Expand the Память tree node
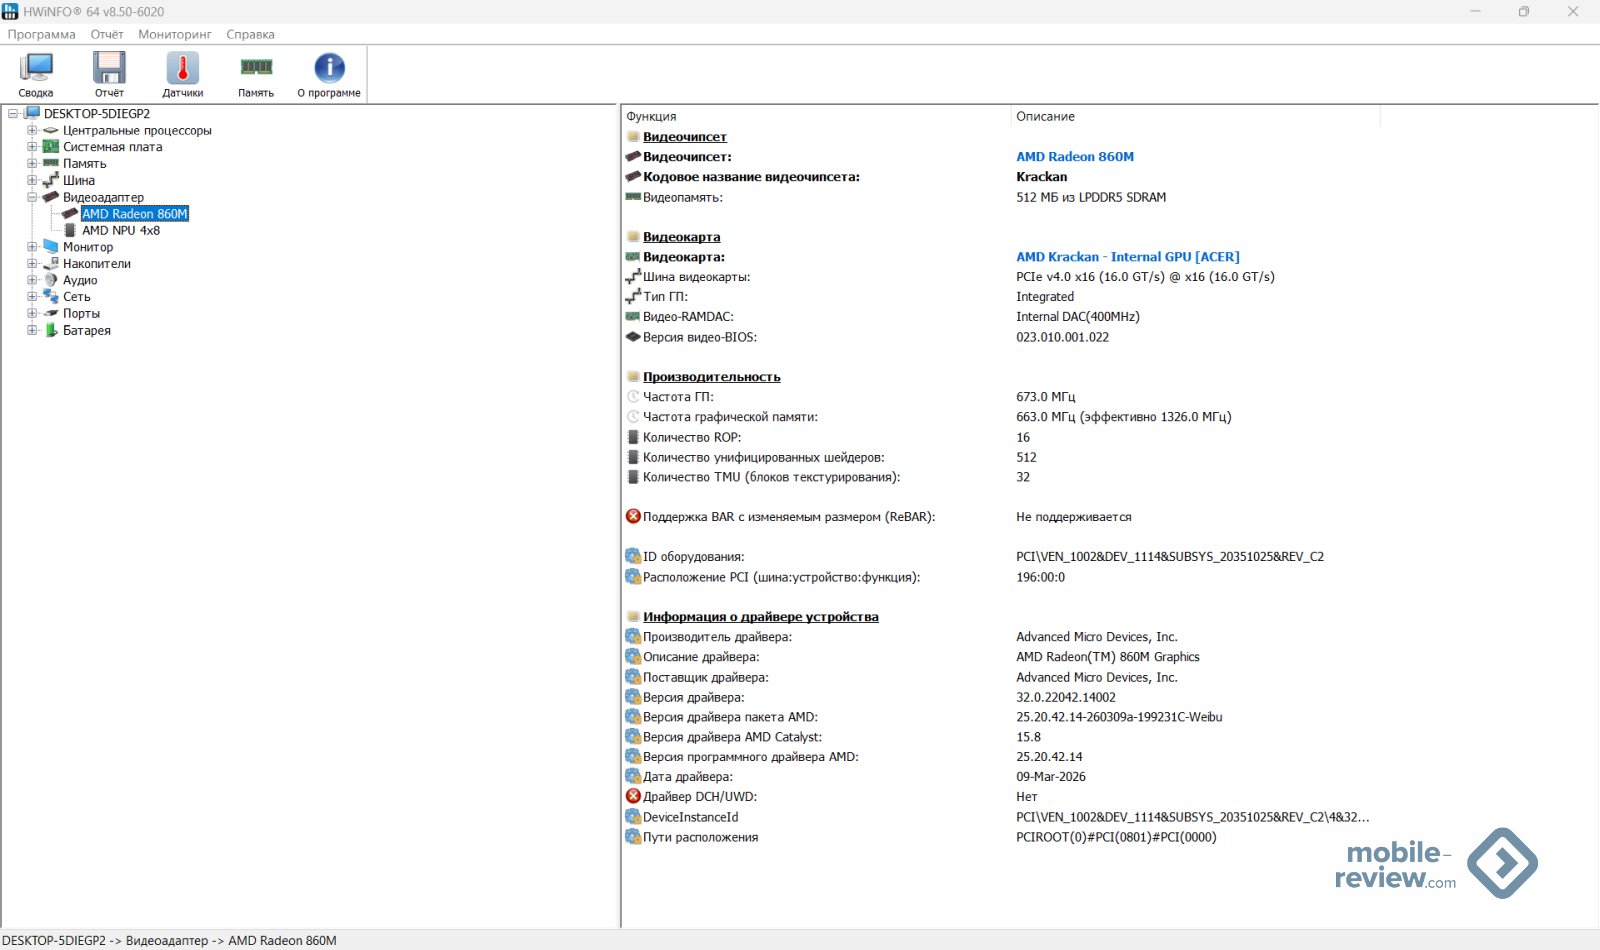Viewport: 1600px width, 950px height. [x=32, y=163]
